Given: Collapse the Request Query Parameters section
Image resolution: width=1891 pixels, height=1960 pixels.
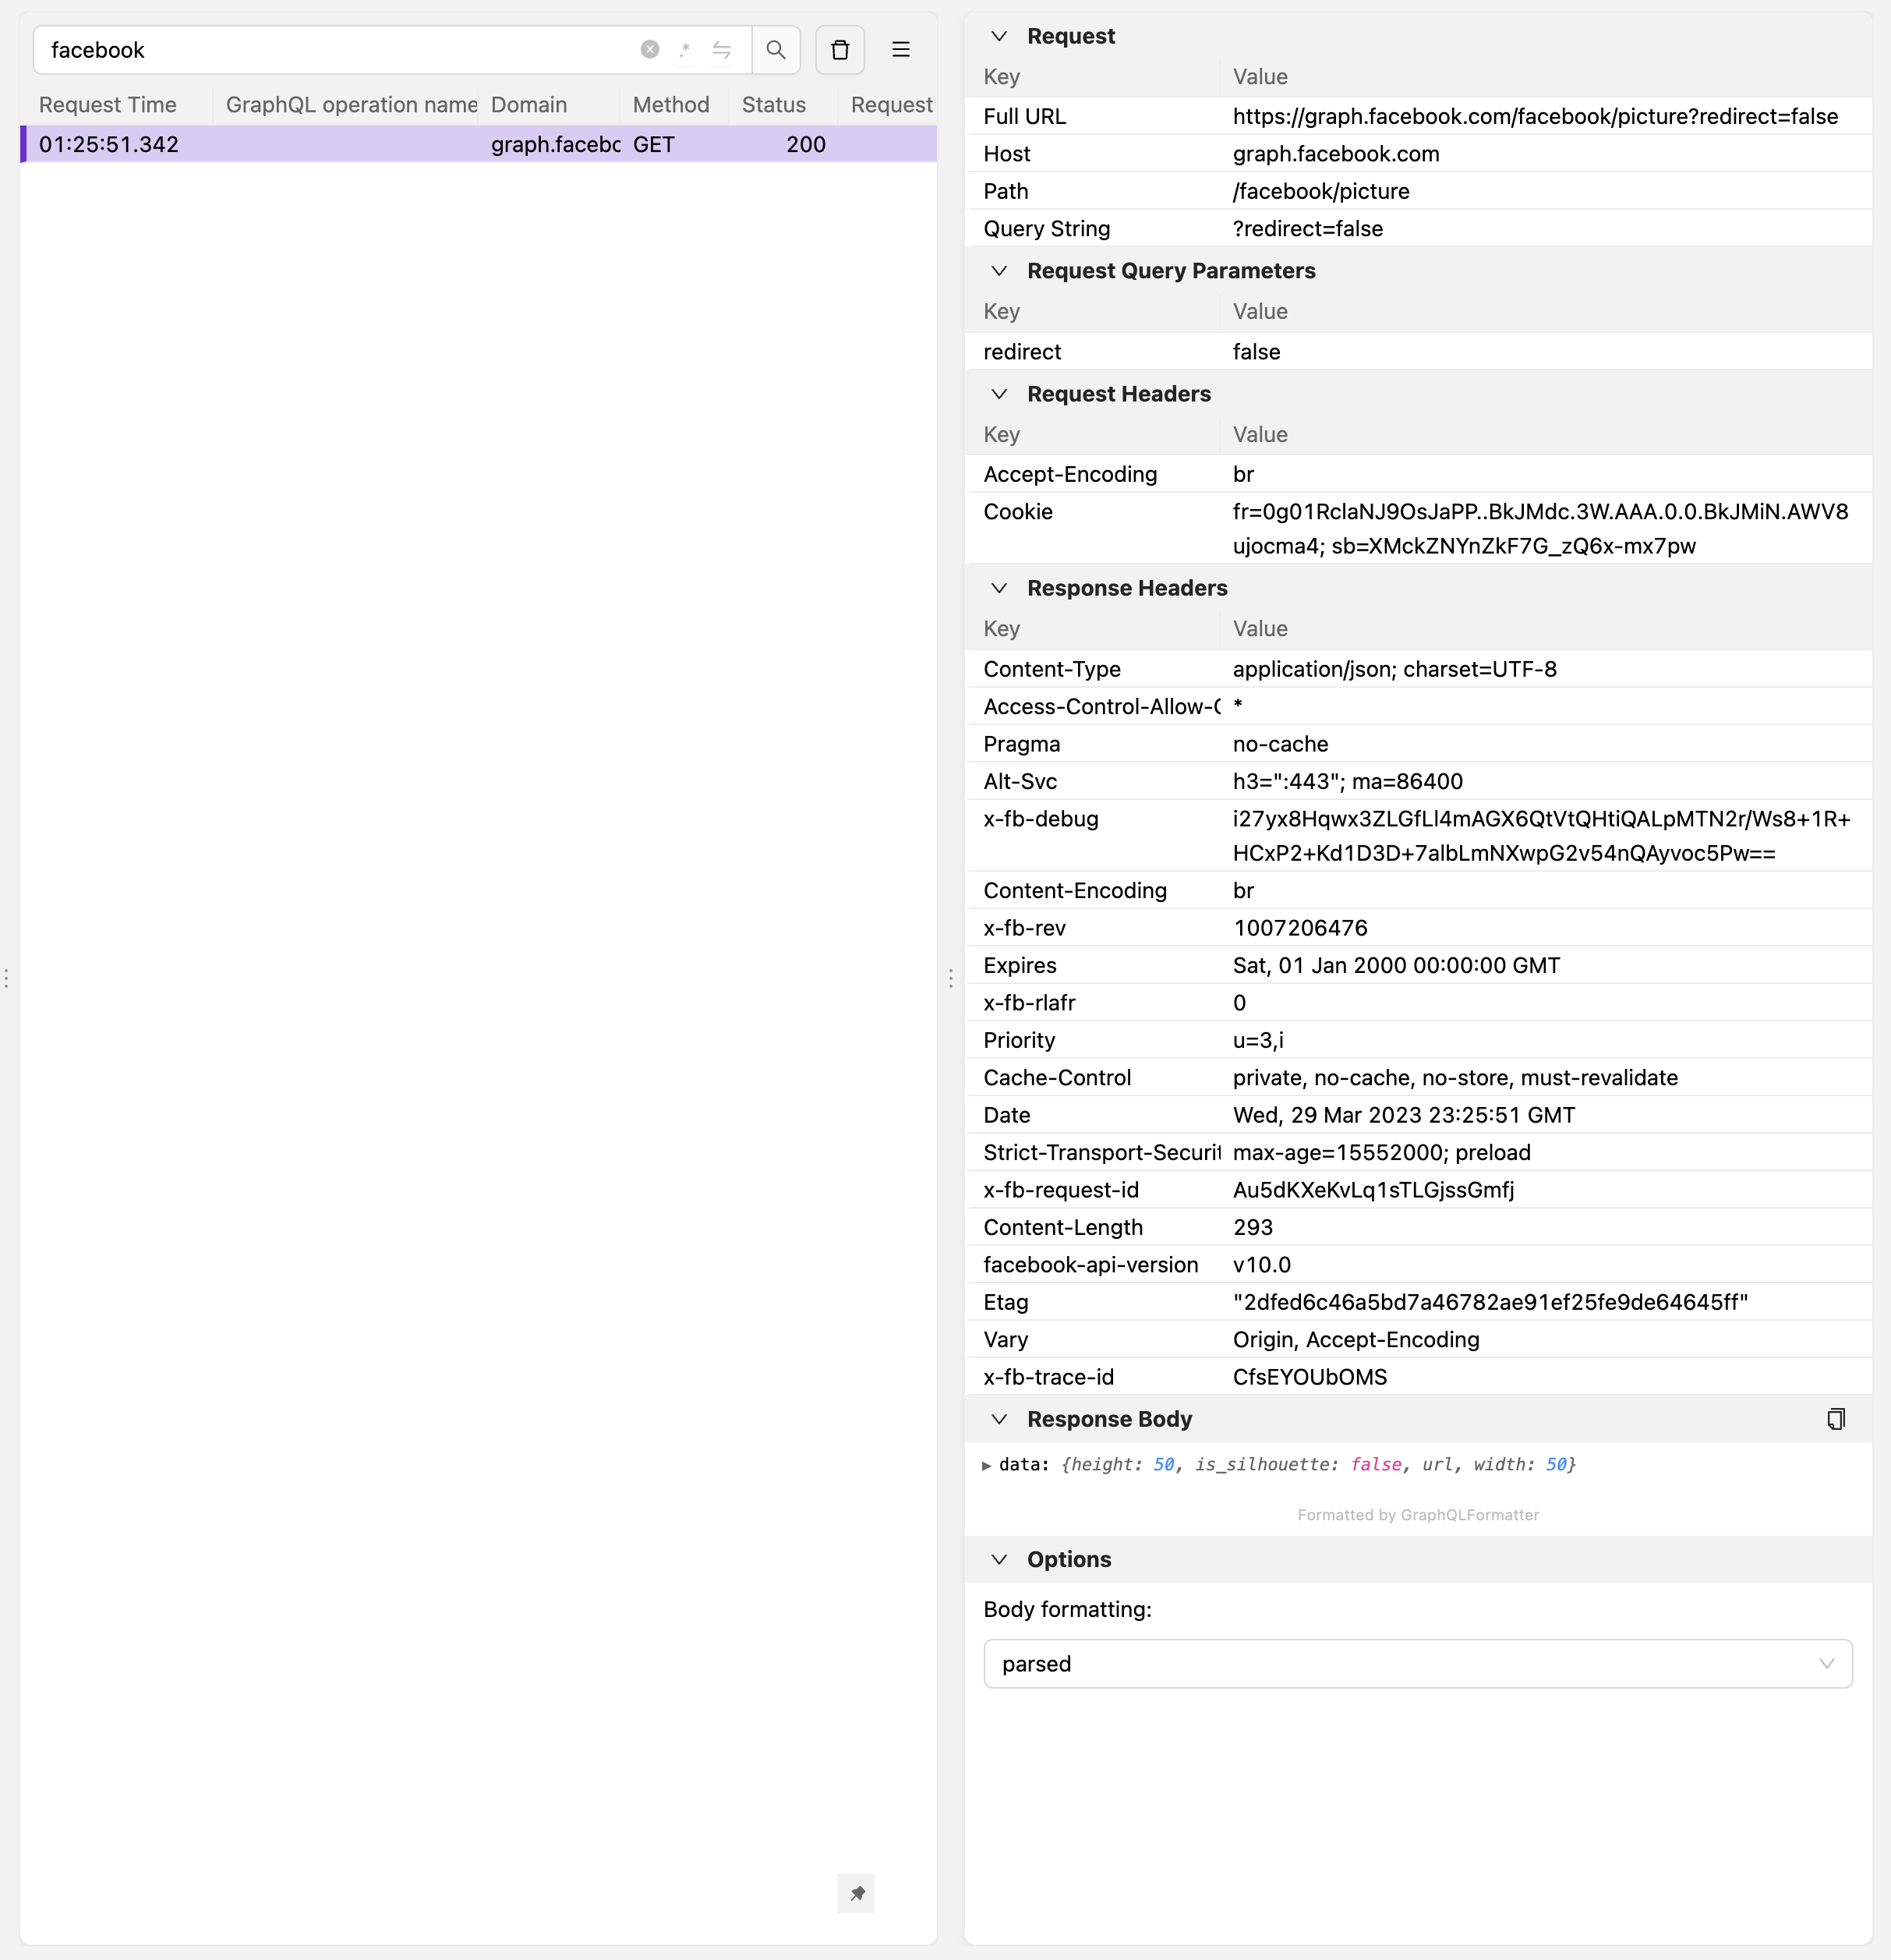Looking at the screenshot, I should pyautogui.click(x=999, y=271).
